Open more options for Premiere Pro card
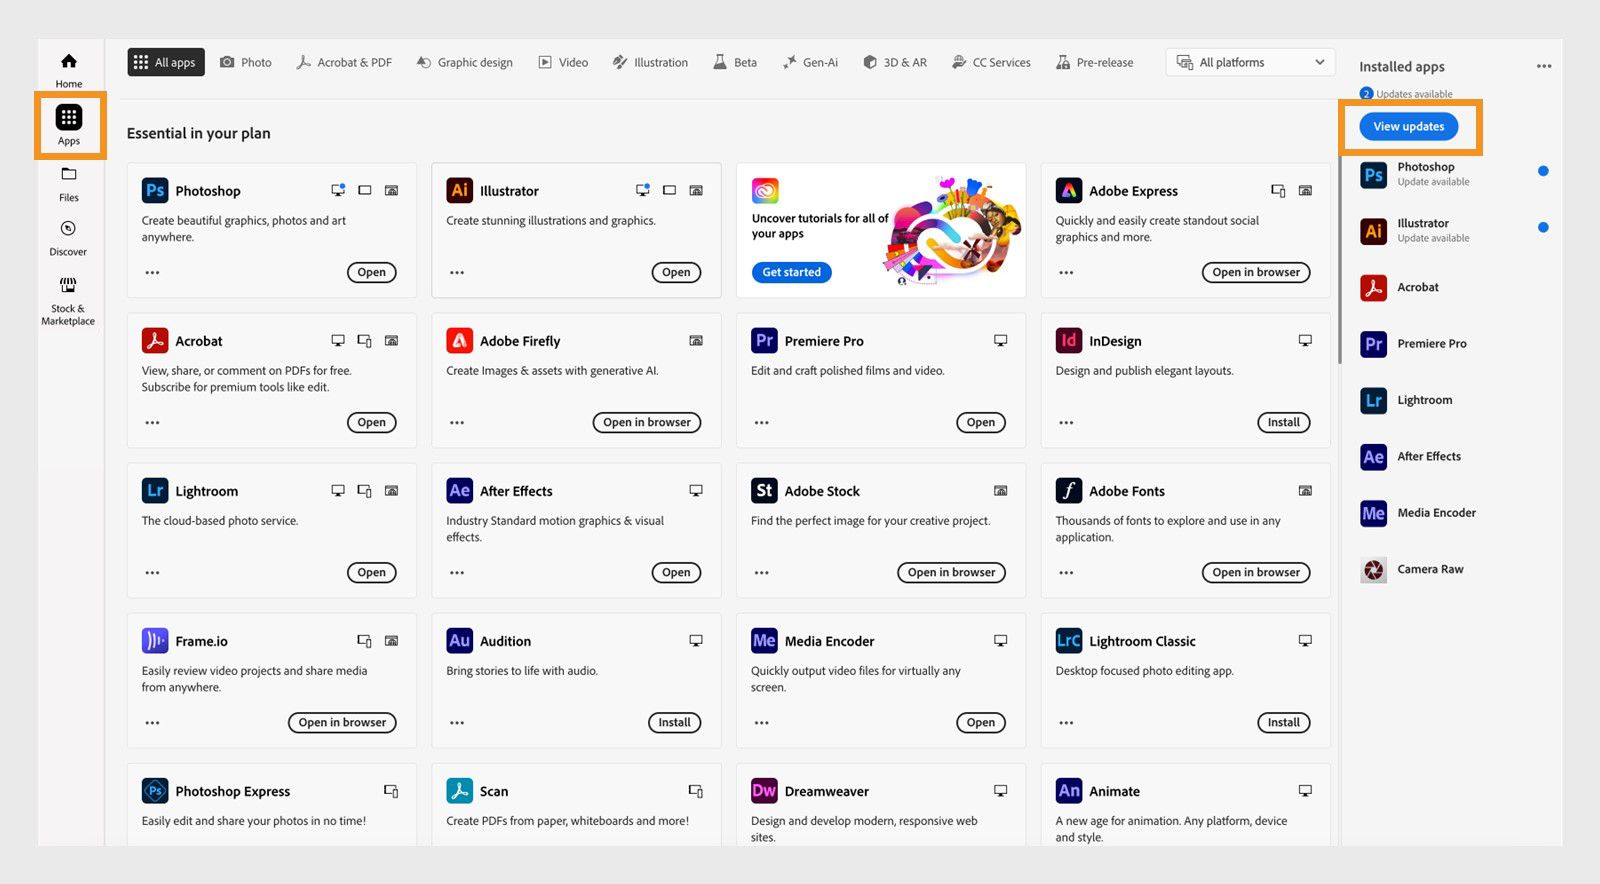1600x884 pixels. [x=762, y=422]
